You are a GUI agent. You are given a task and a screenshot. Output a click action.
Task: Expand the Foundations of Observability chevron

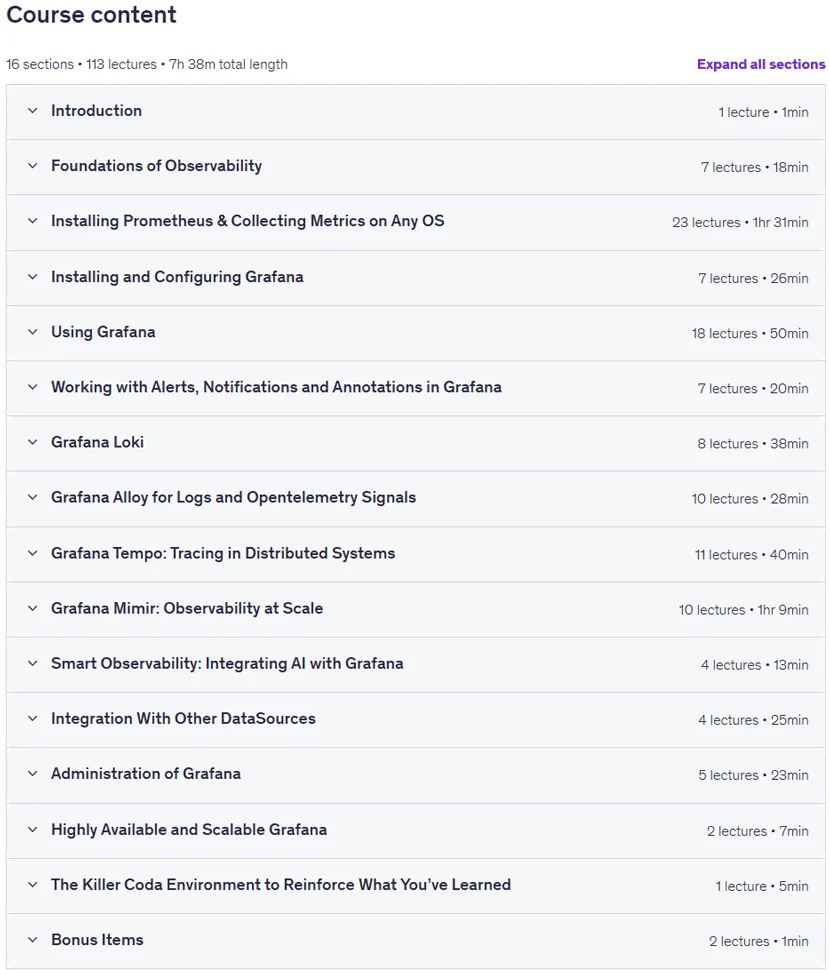click(x=32, y=166)
